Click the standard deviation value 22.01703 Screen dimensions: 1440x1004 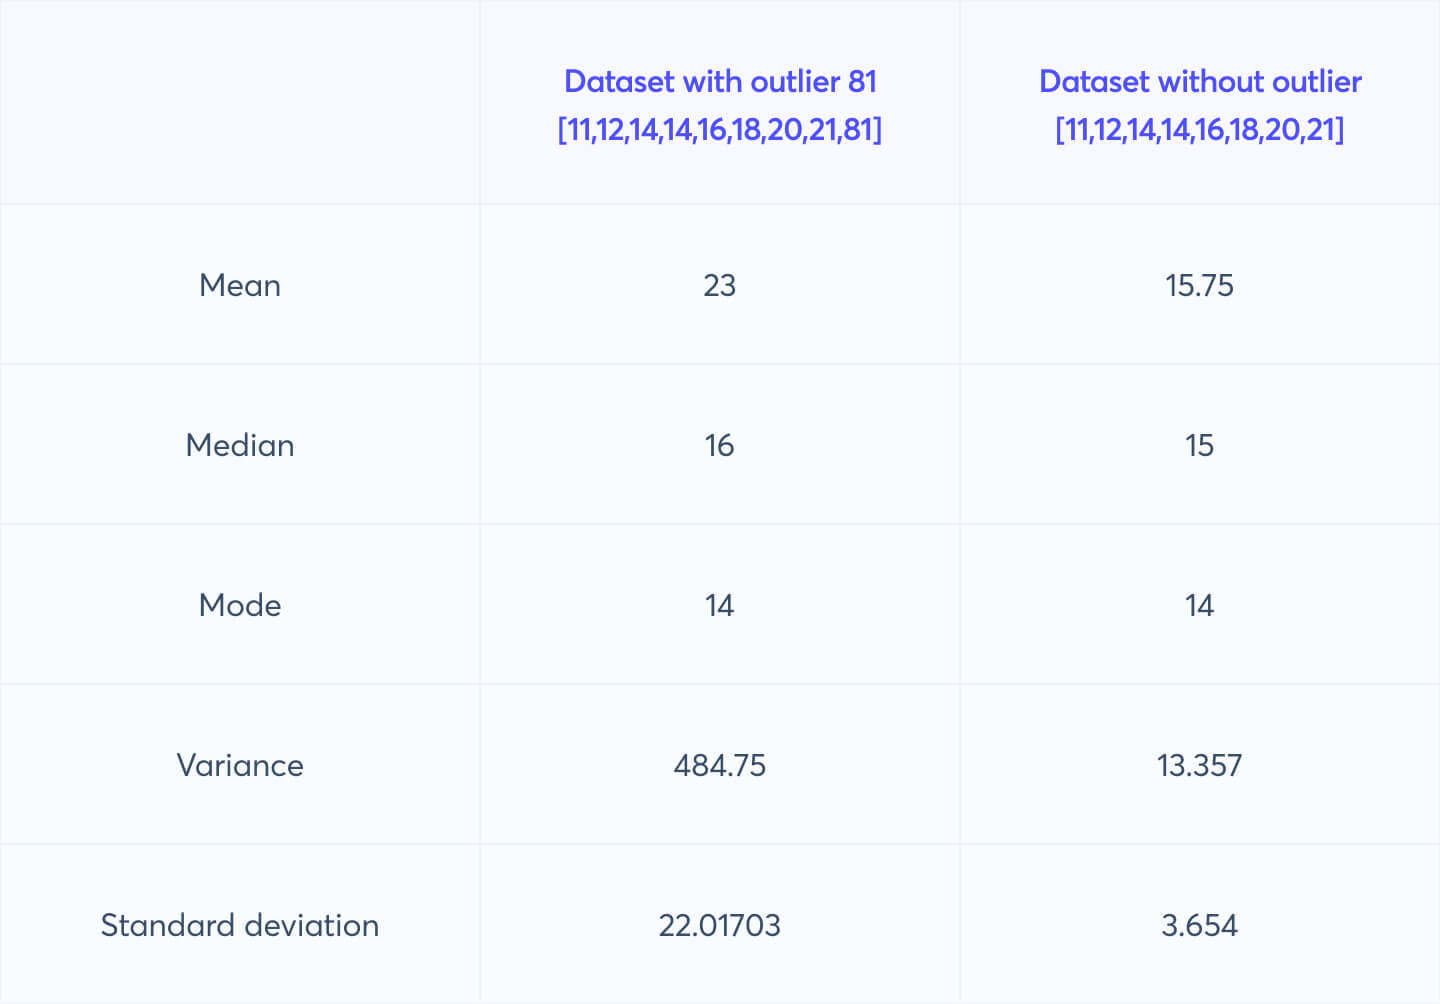(720, 925)
